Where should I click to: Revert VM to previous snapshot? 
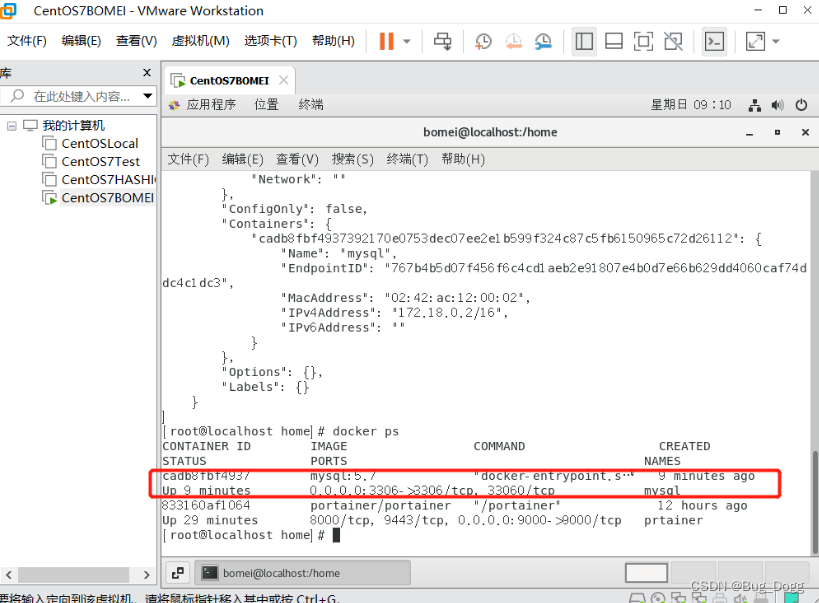coord(513,41)
